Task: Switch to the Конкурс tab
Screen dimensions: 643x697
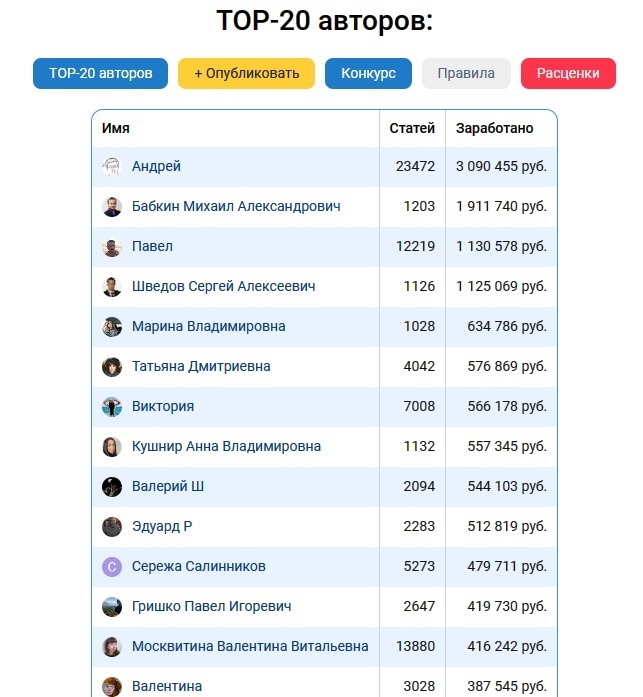Action: point(368,74)
